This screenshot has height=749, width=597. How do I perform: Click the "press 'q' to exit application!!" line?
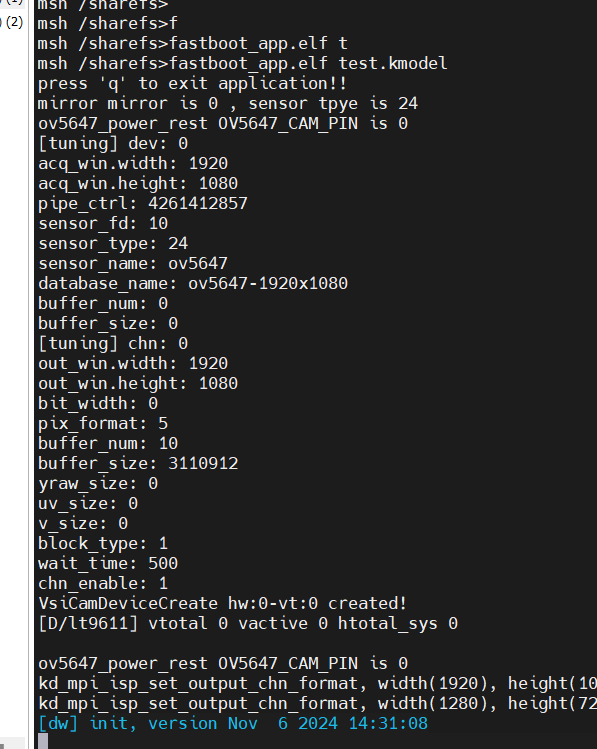192,84
